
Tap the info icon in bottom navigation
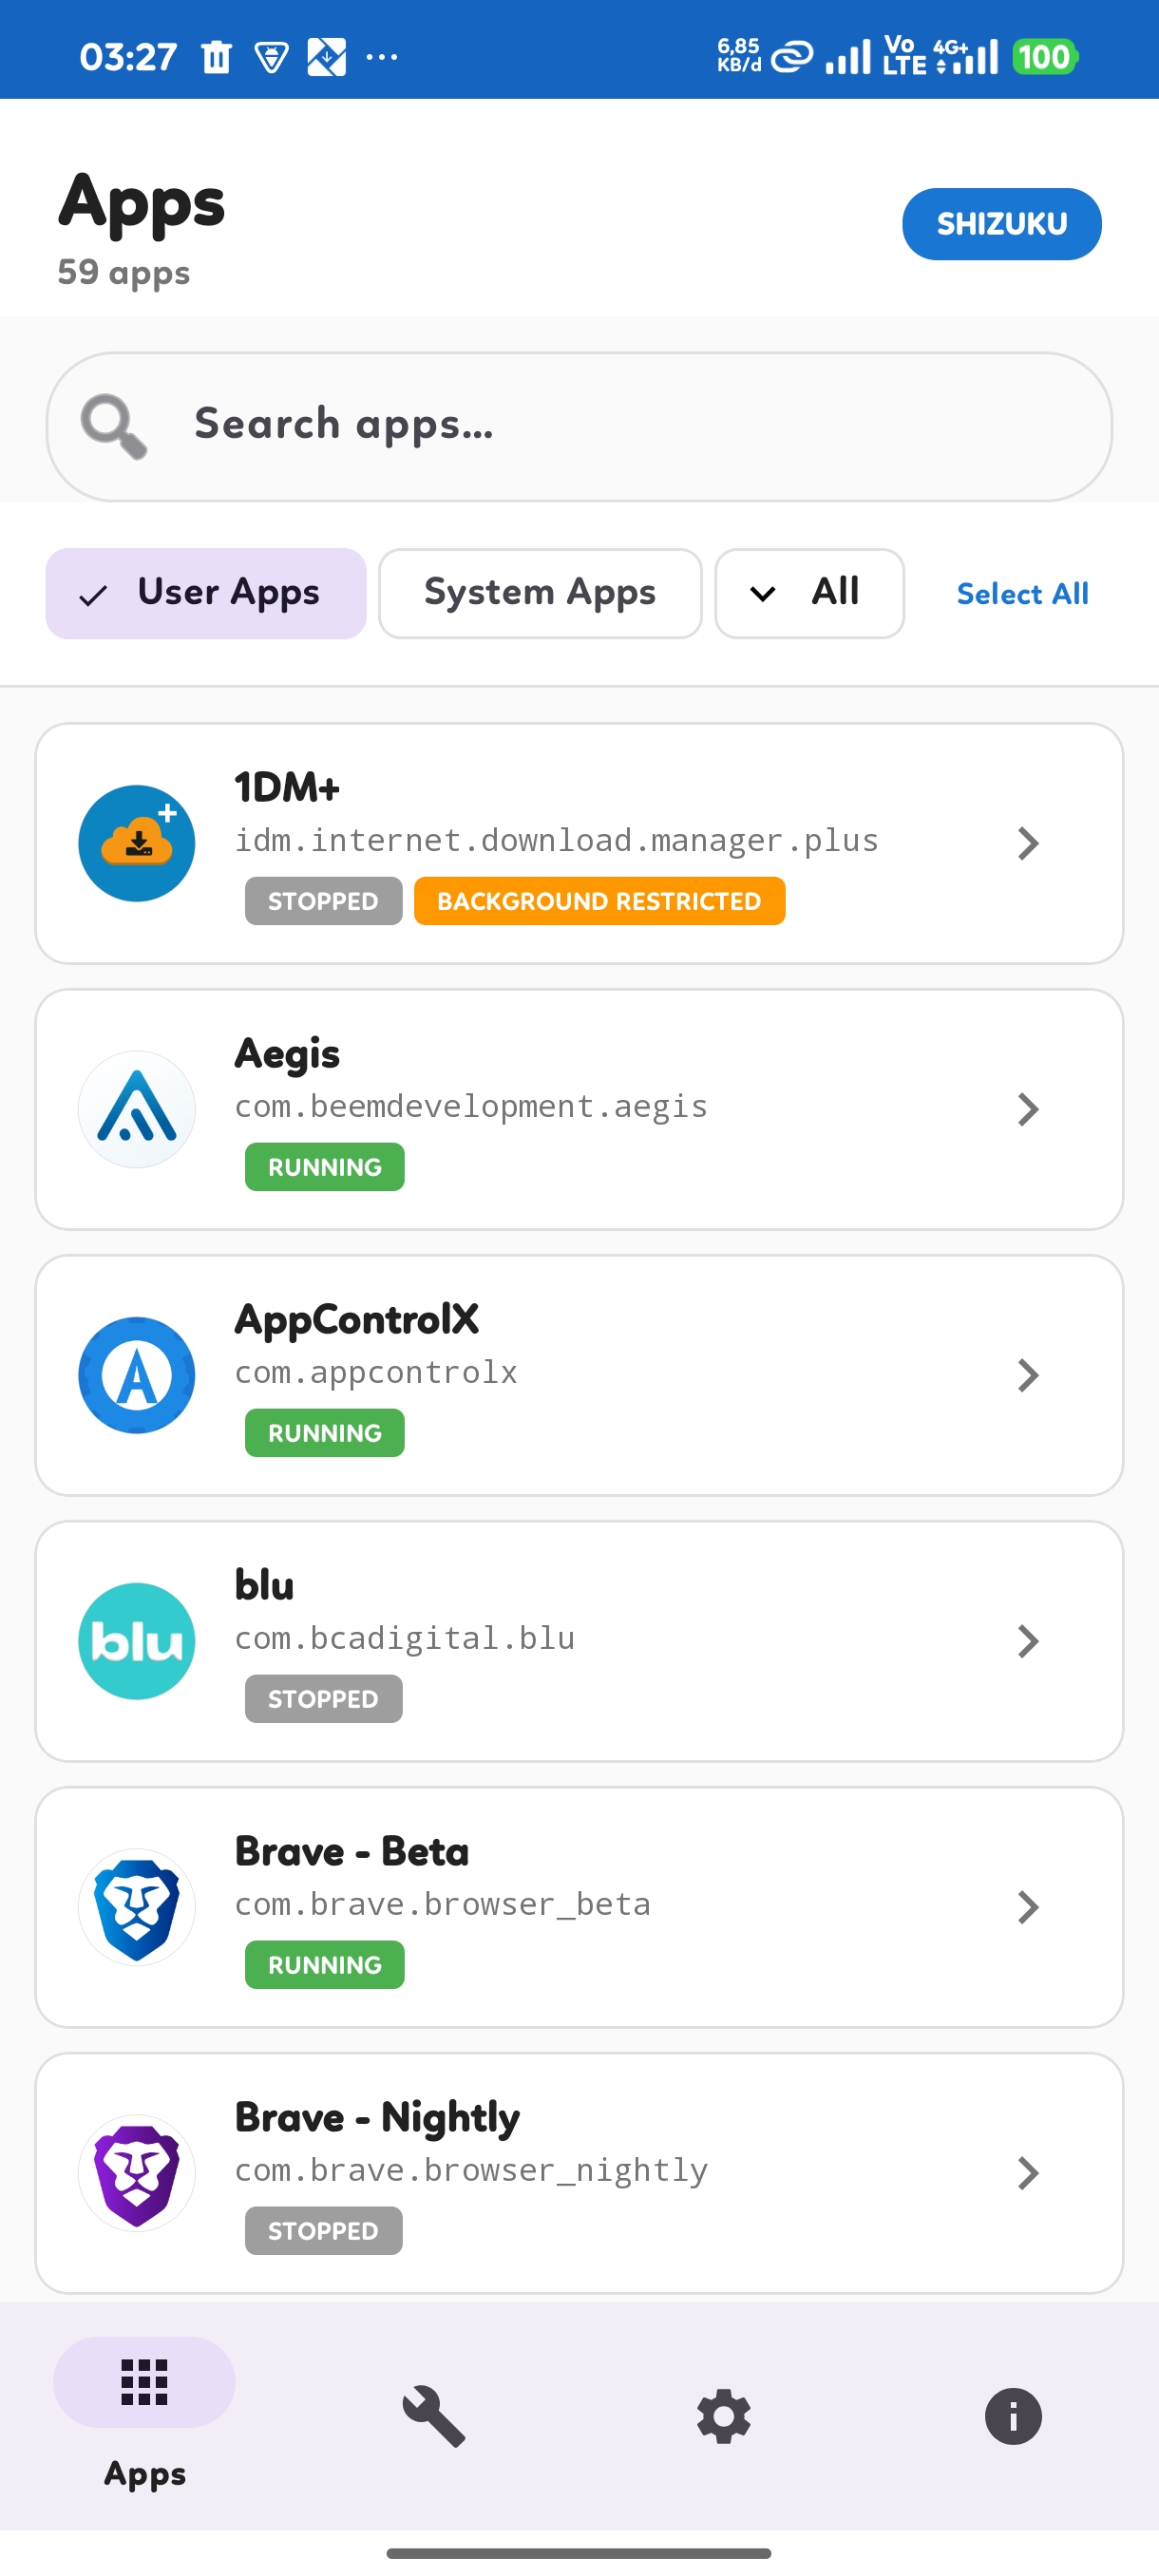tap(1012, 2417)
